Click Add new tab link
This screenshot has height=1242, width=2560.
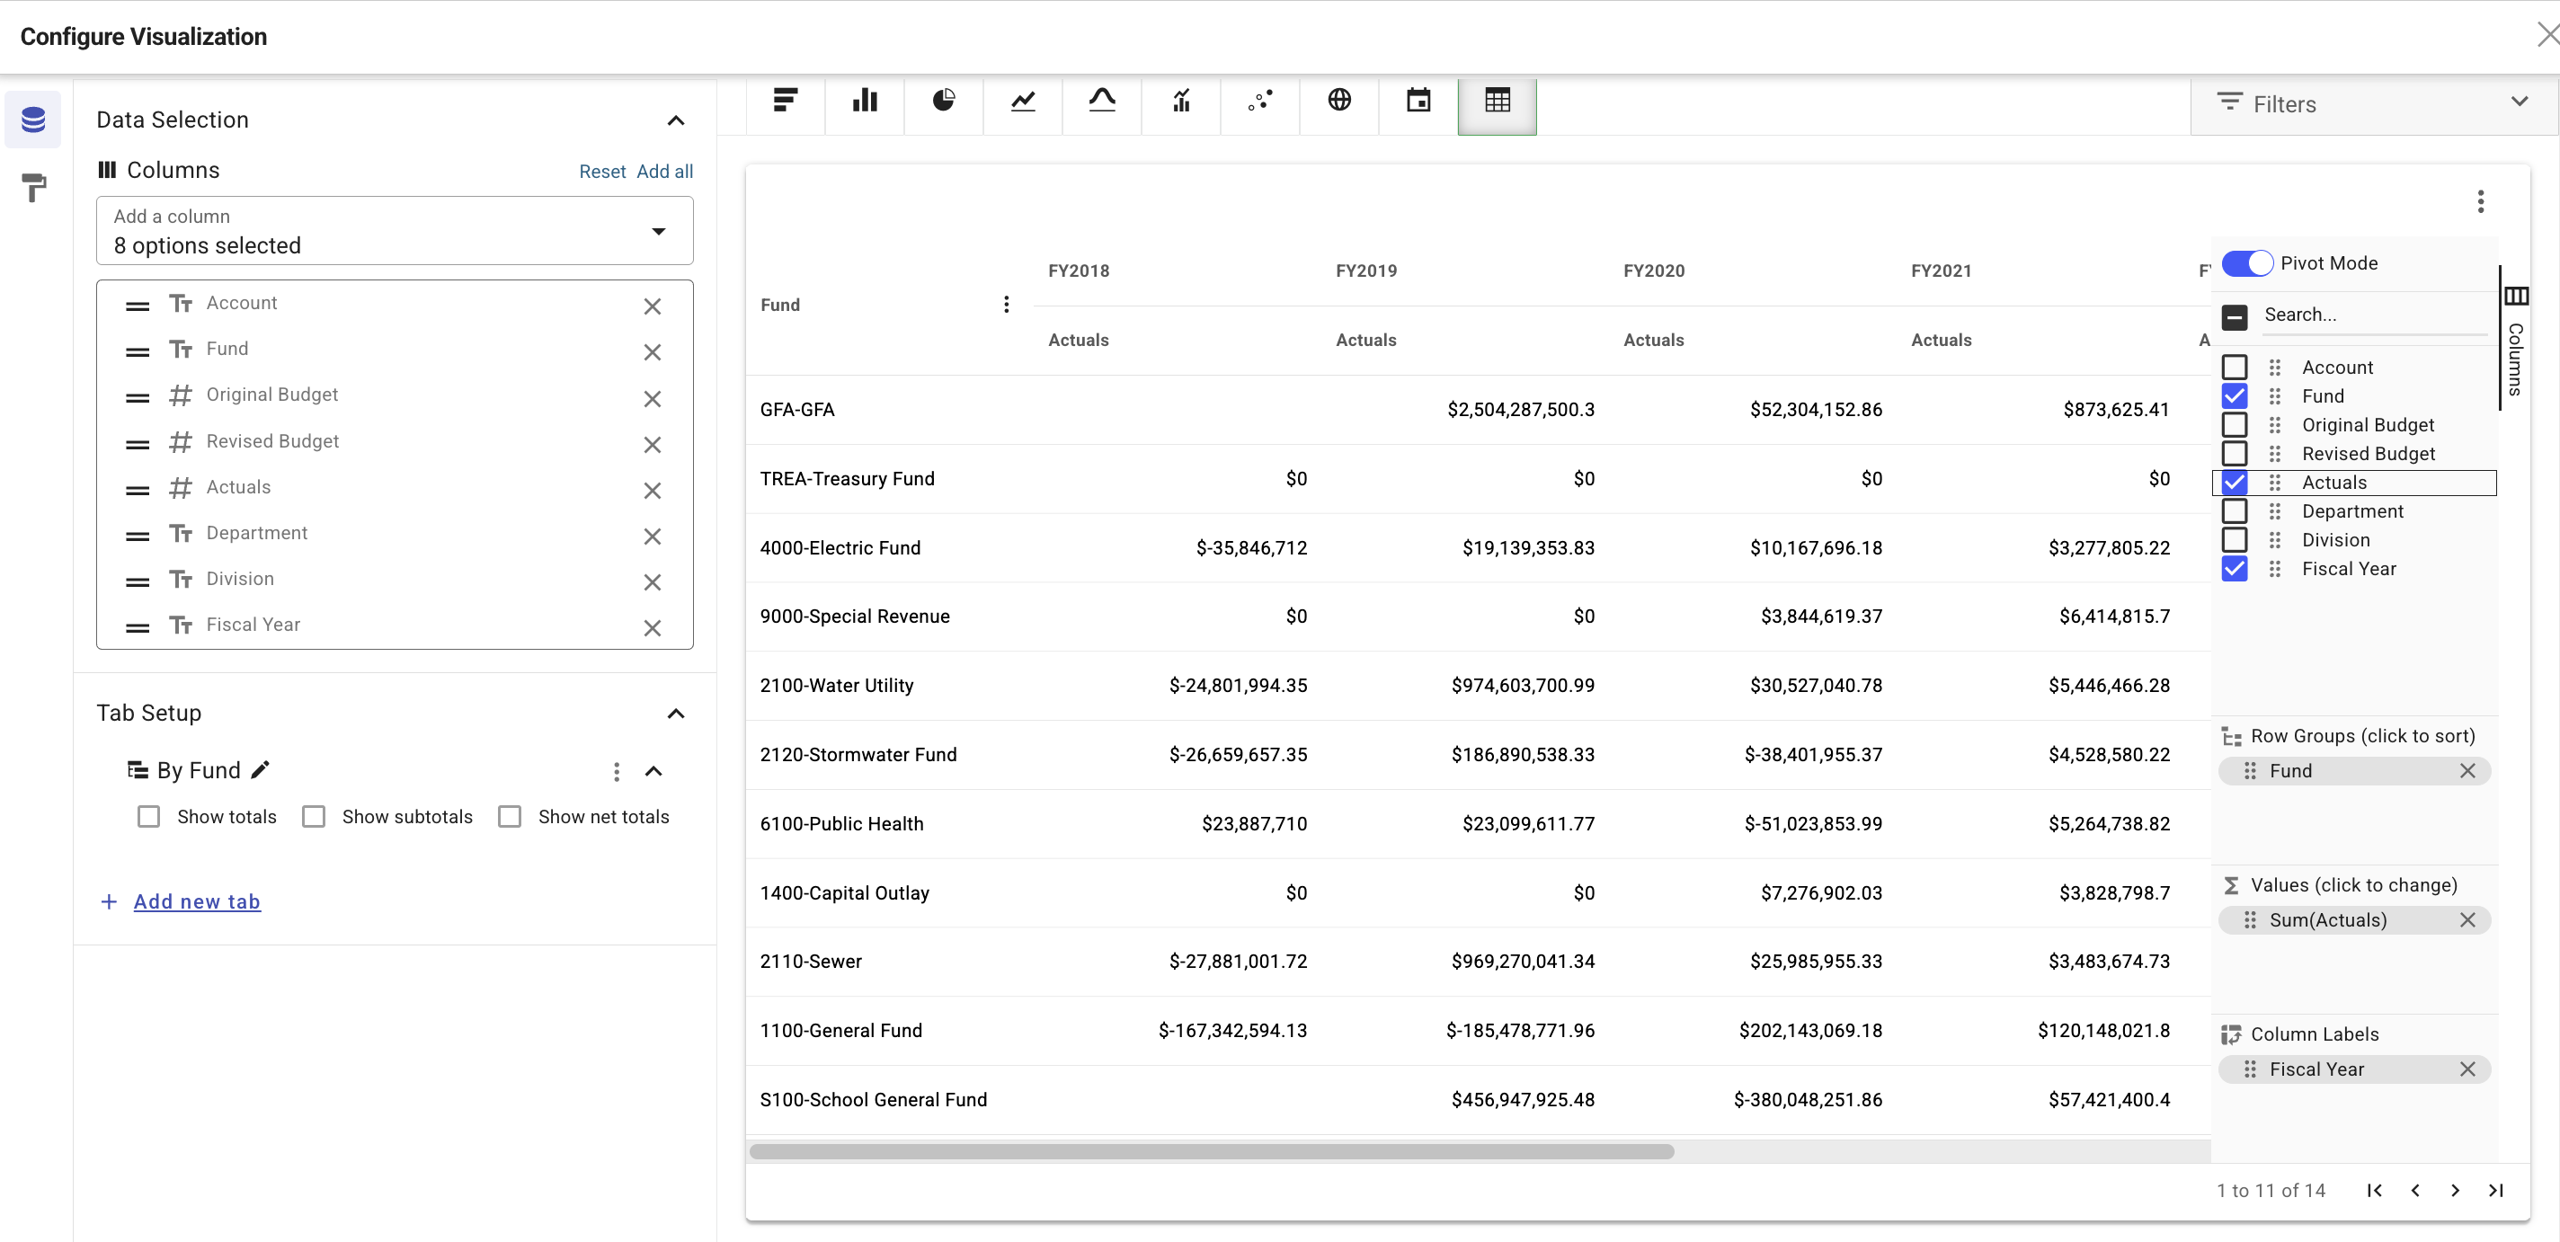(197, 901)
